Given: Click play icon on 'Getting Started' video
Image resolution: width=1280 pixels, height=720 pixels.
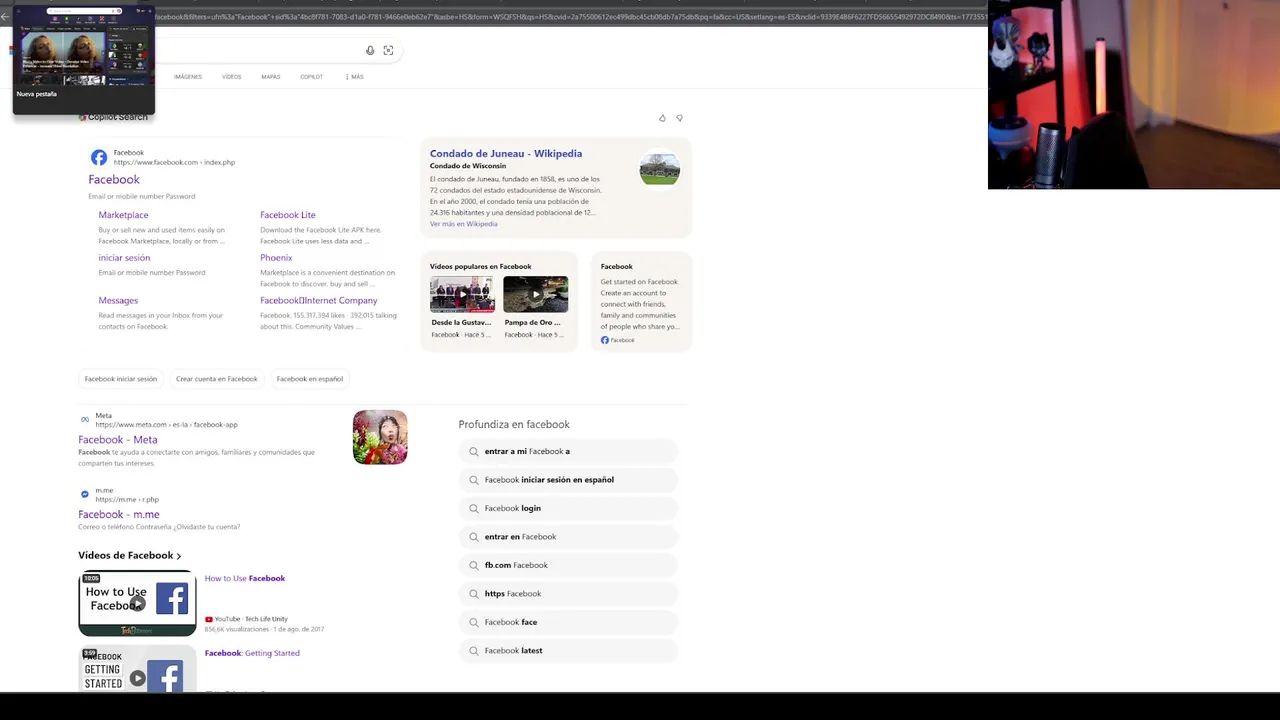Looking at the screenshot, I should point(138,678).
